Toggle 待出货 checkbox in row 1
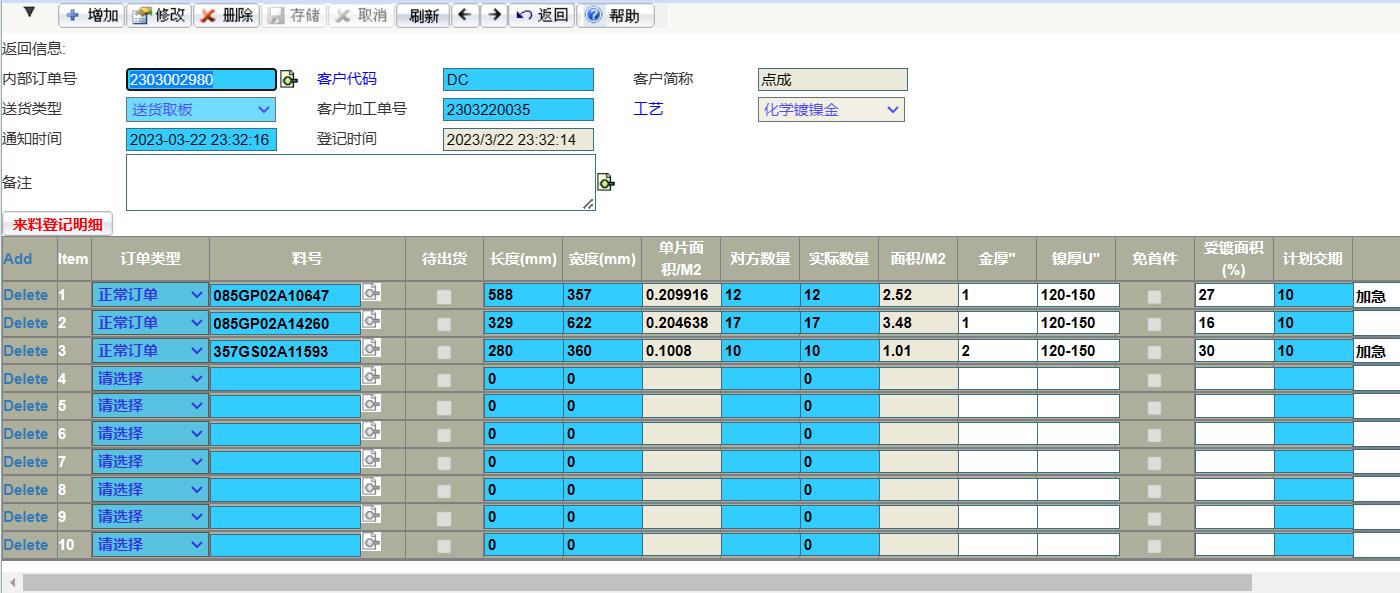Screen dimensions: 1400x593 click(444, 297)
